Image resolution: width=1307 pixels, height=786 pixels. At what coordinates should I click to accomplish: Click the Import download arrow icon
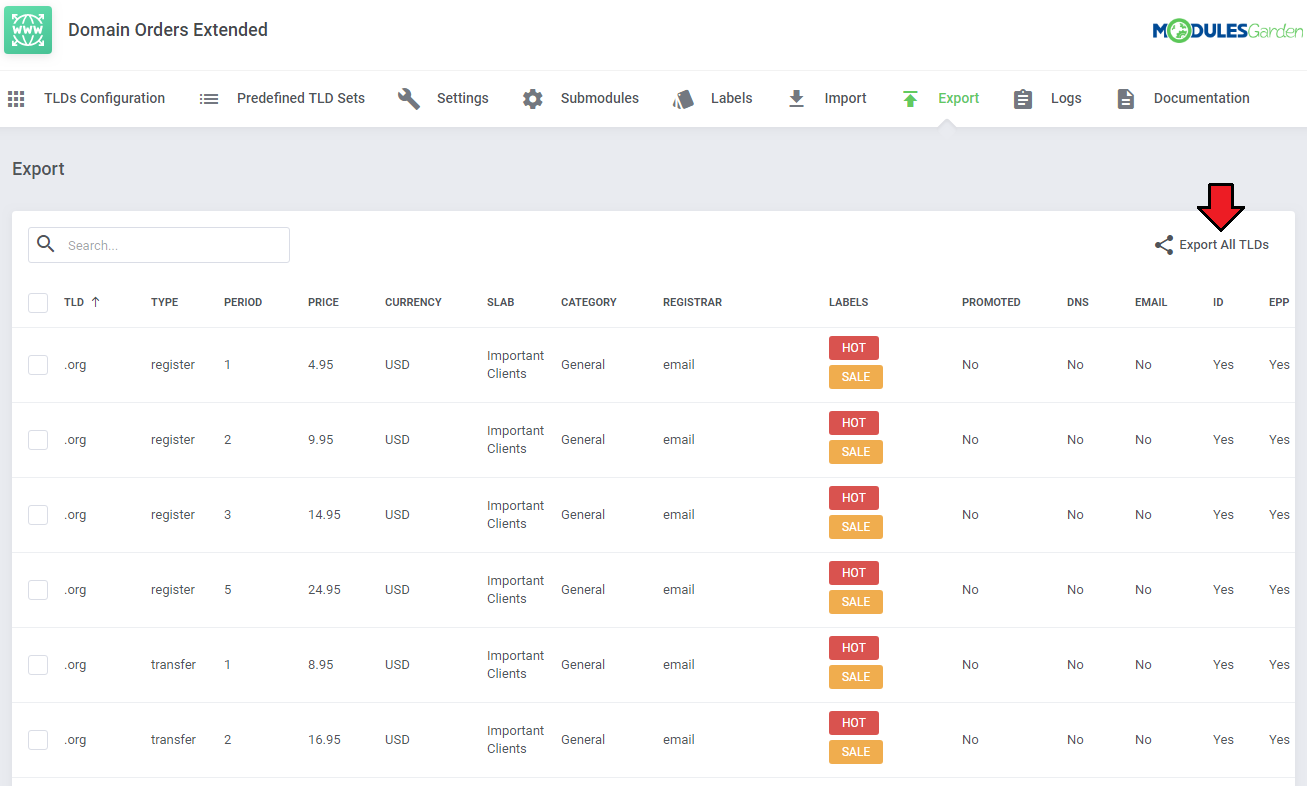pos(797,99)
